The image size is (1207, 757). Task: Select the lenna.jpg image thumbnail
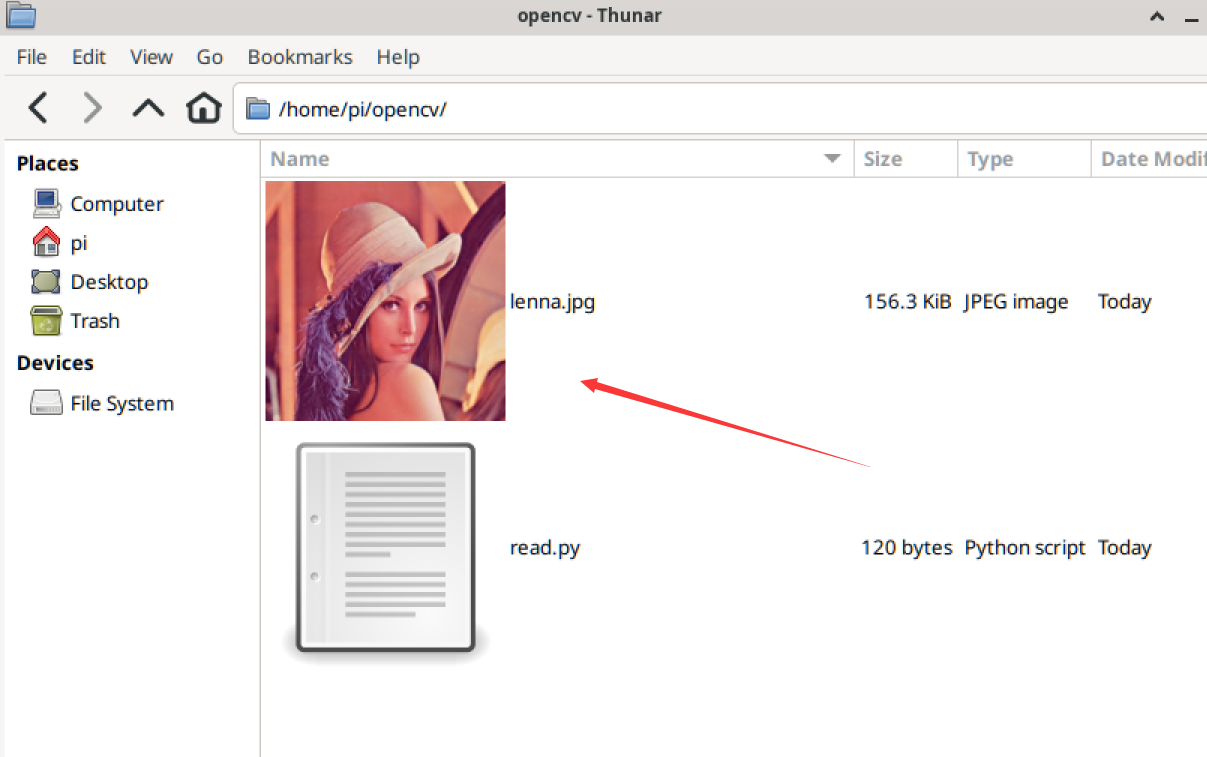385,301
